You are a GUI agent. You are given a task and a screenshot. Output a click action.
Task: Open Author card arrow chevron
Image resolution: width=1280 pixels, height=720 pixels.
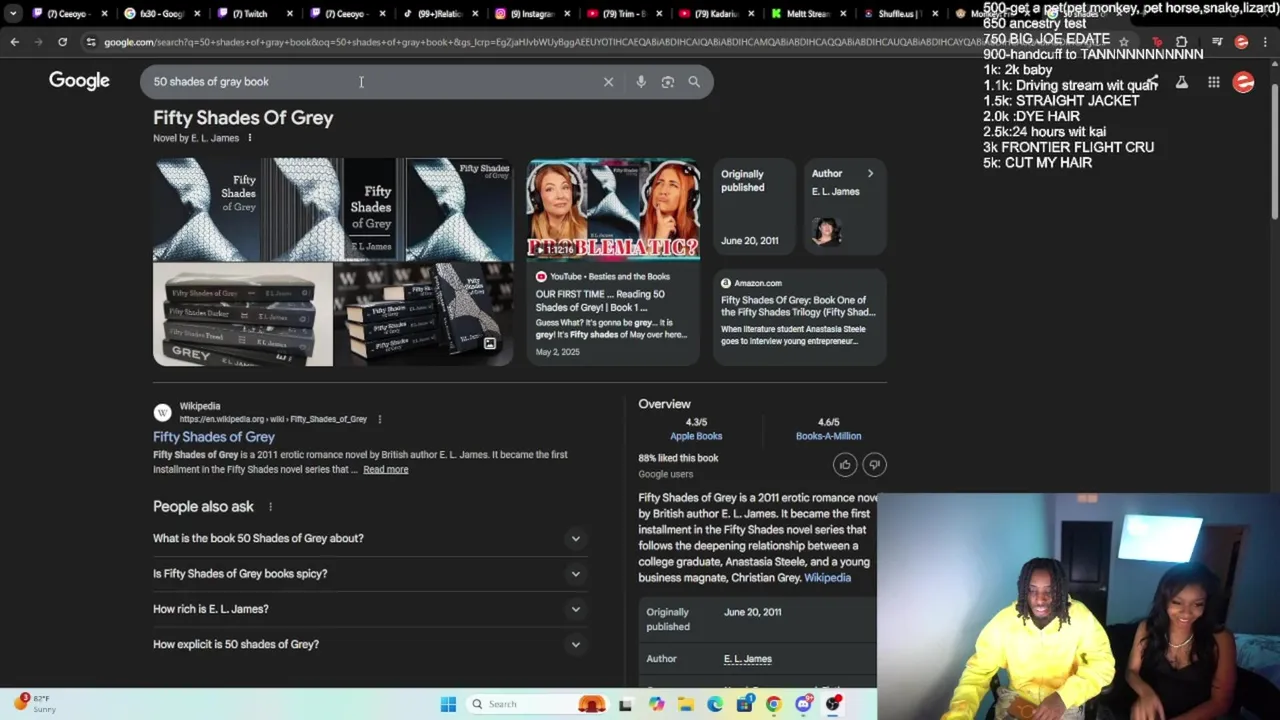[870, 174]
